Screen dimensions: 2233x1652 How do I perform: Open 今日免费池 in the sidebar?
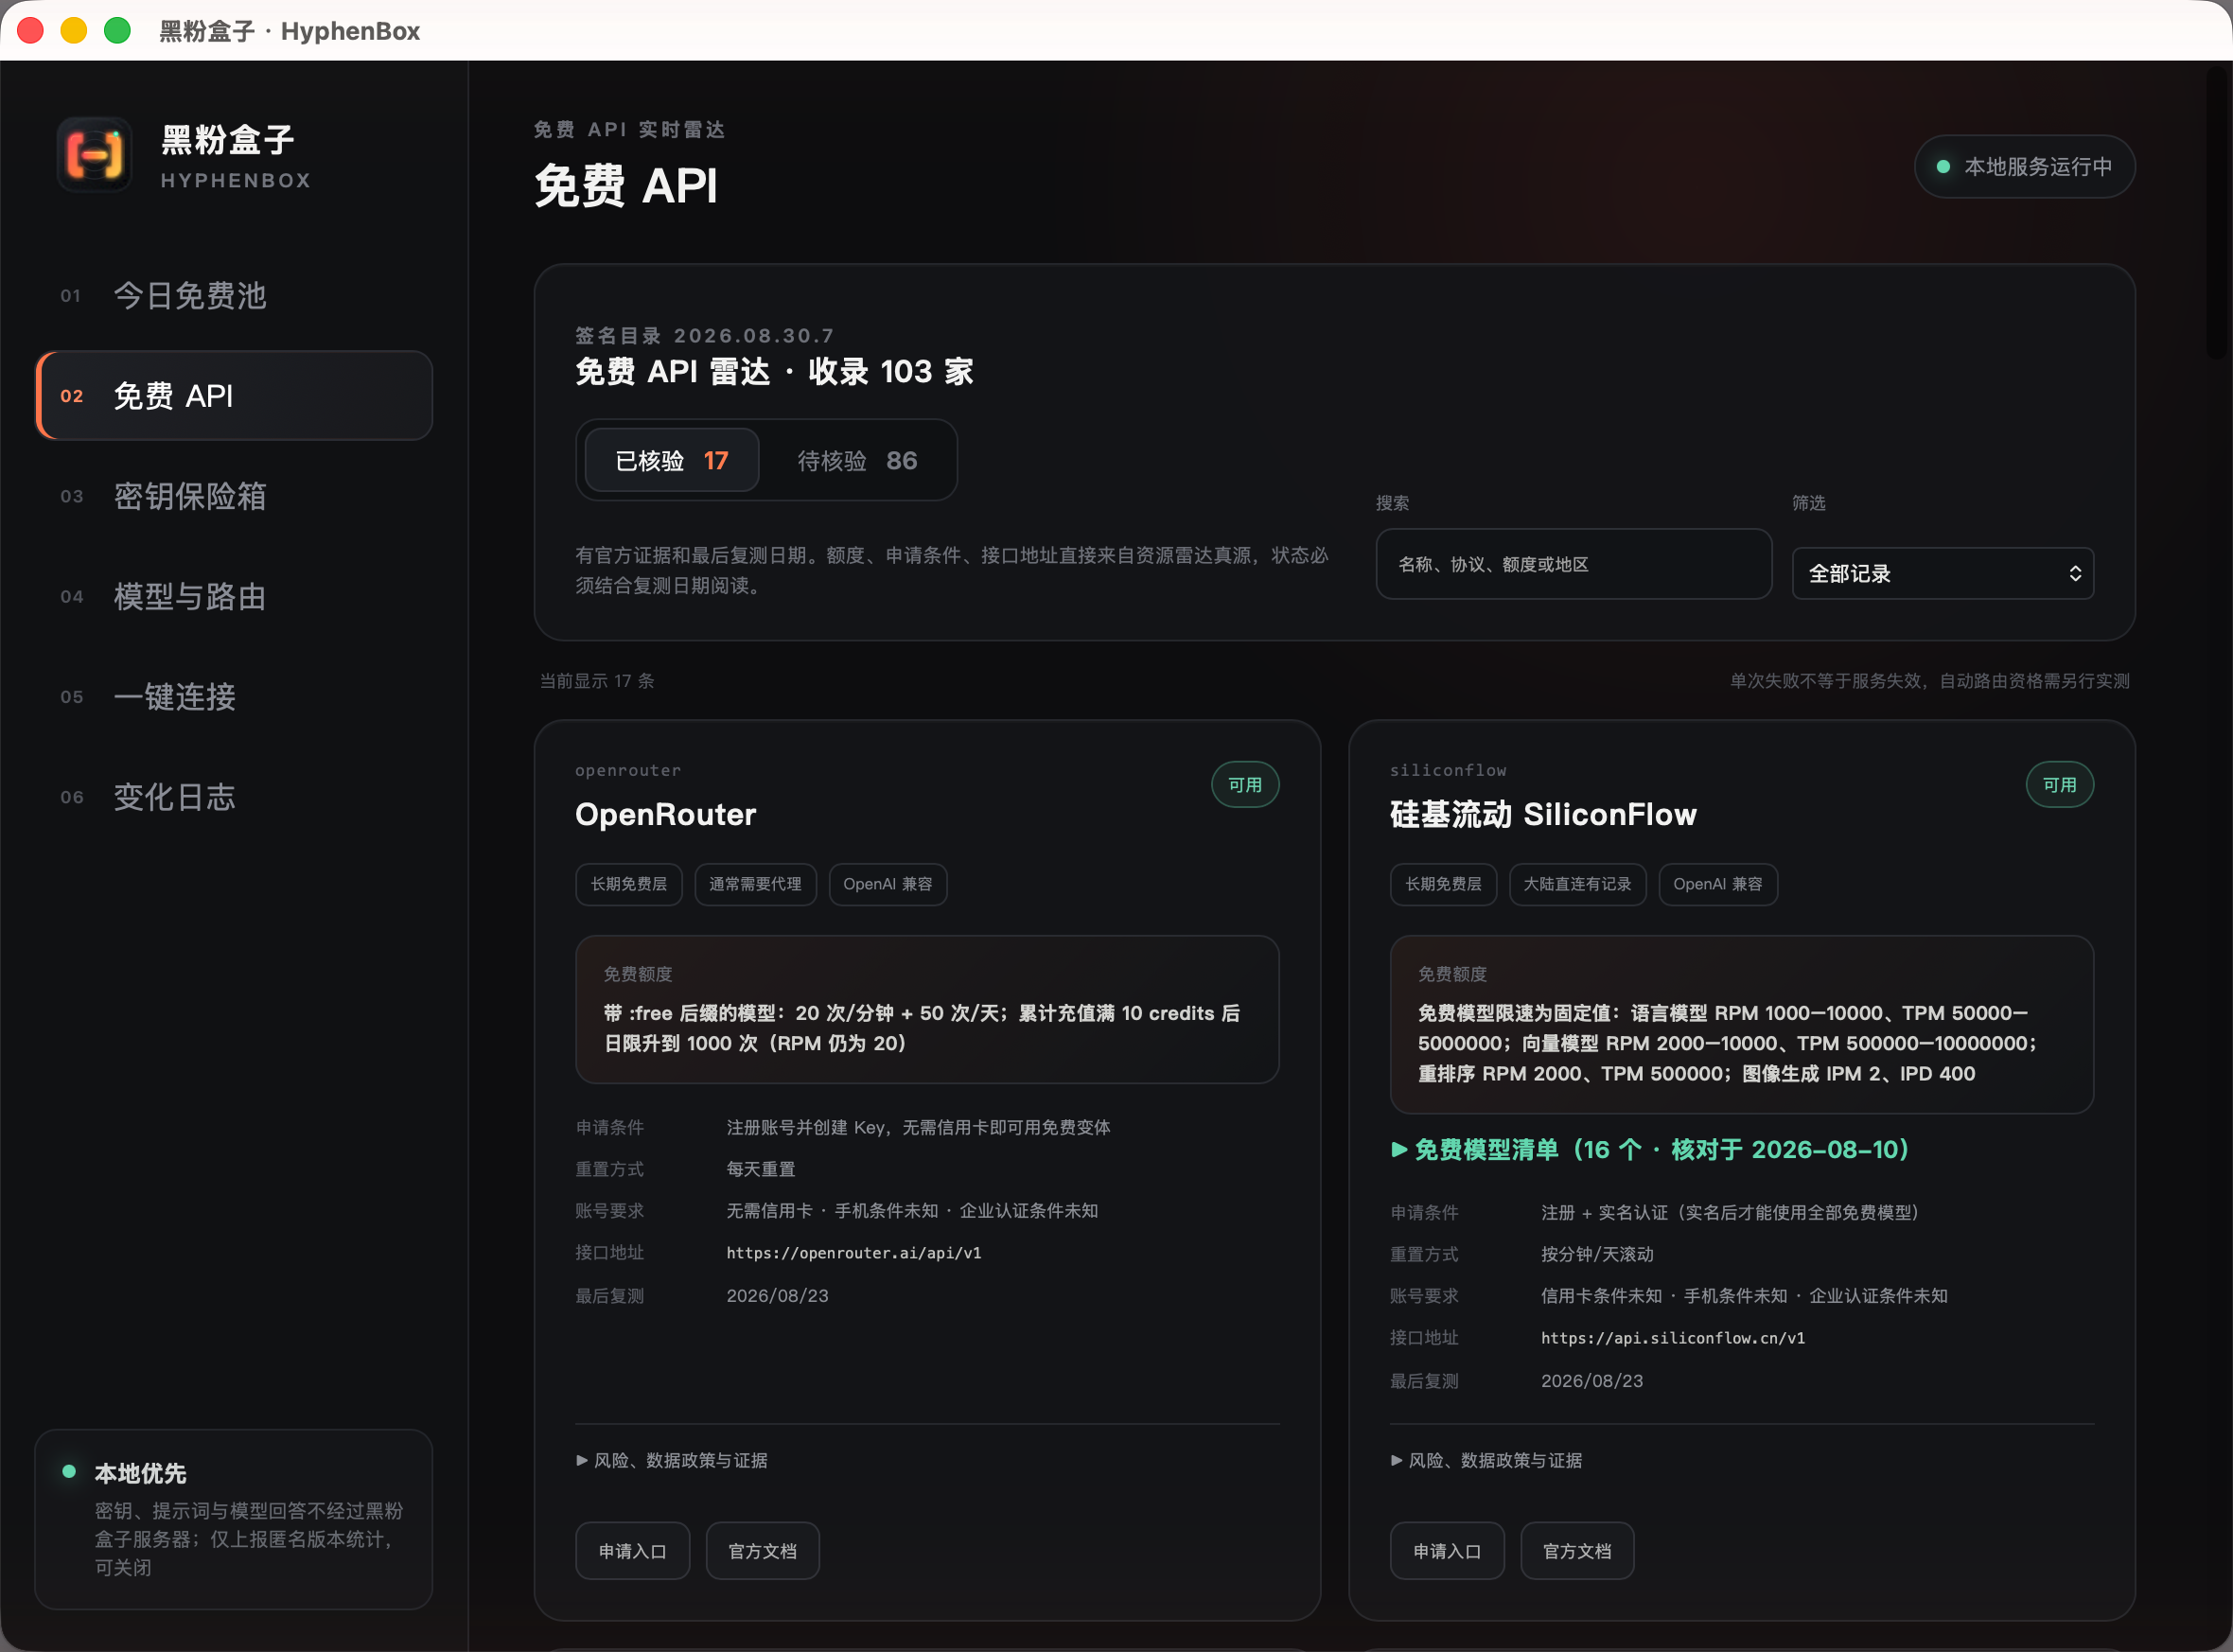[x=234, y=296]
